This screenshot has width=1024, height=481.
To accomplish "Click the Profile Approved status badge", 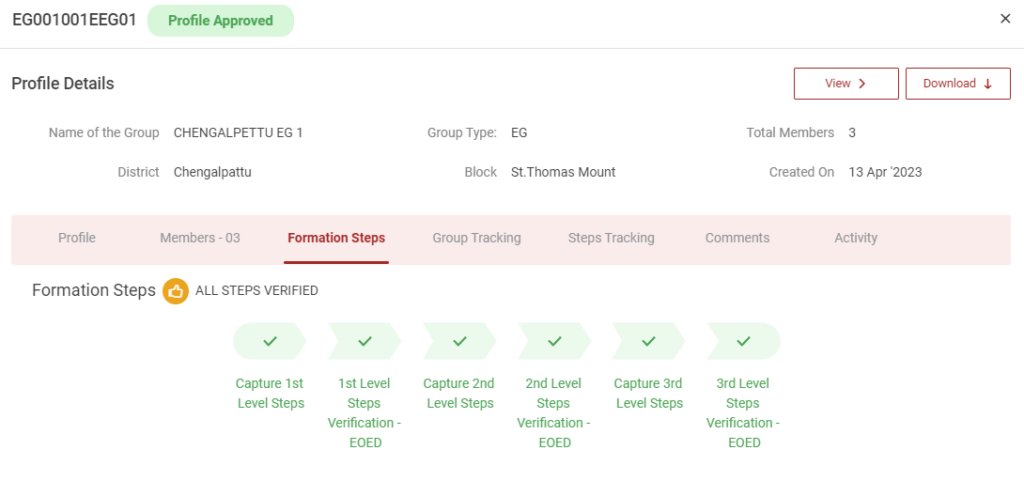I will [220, 20].
